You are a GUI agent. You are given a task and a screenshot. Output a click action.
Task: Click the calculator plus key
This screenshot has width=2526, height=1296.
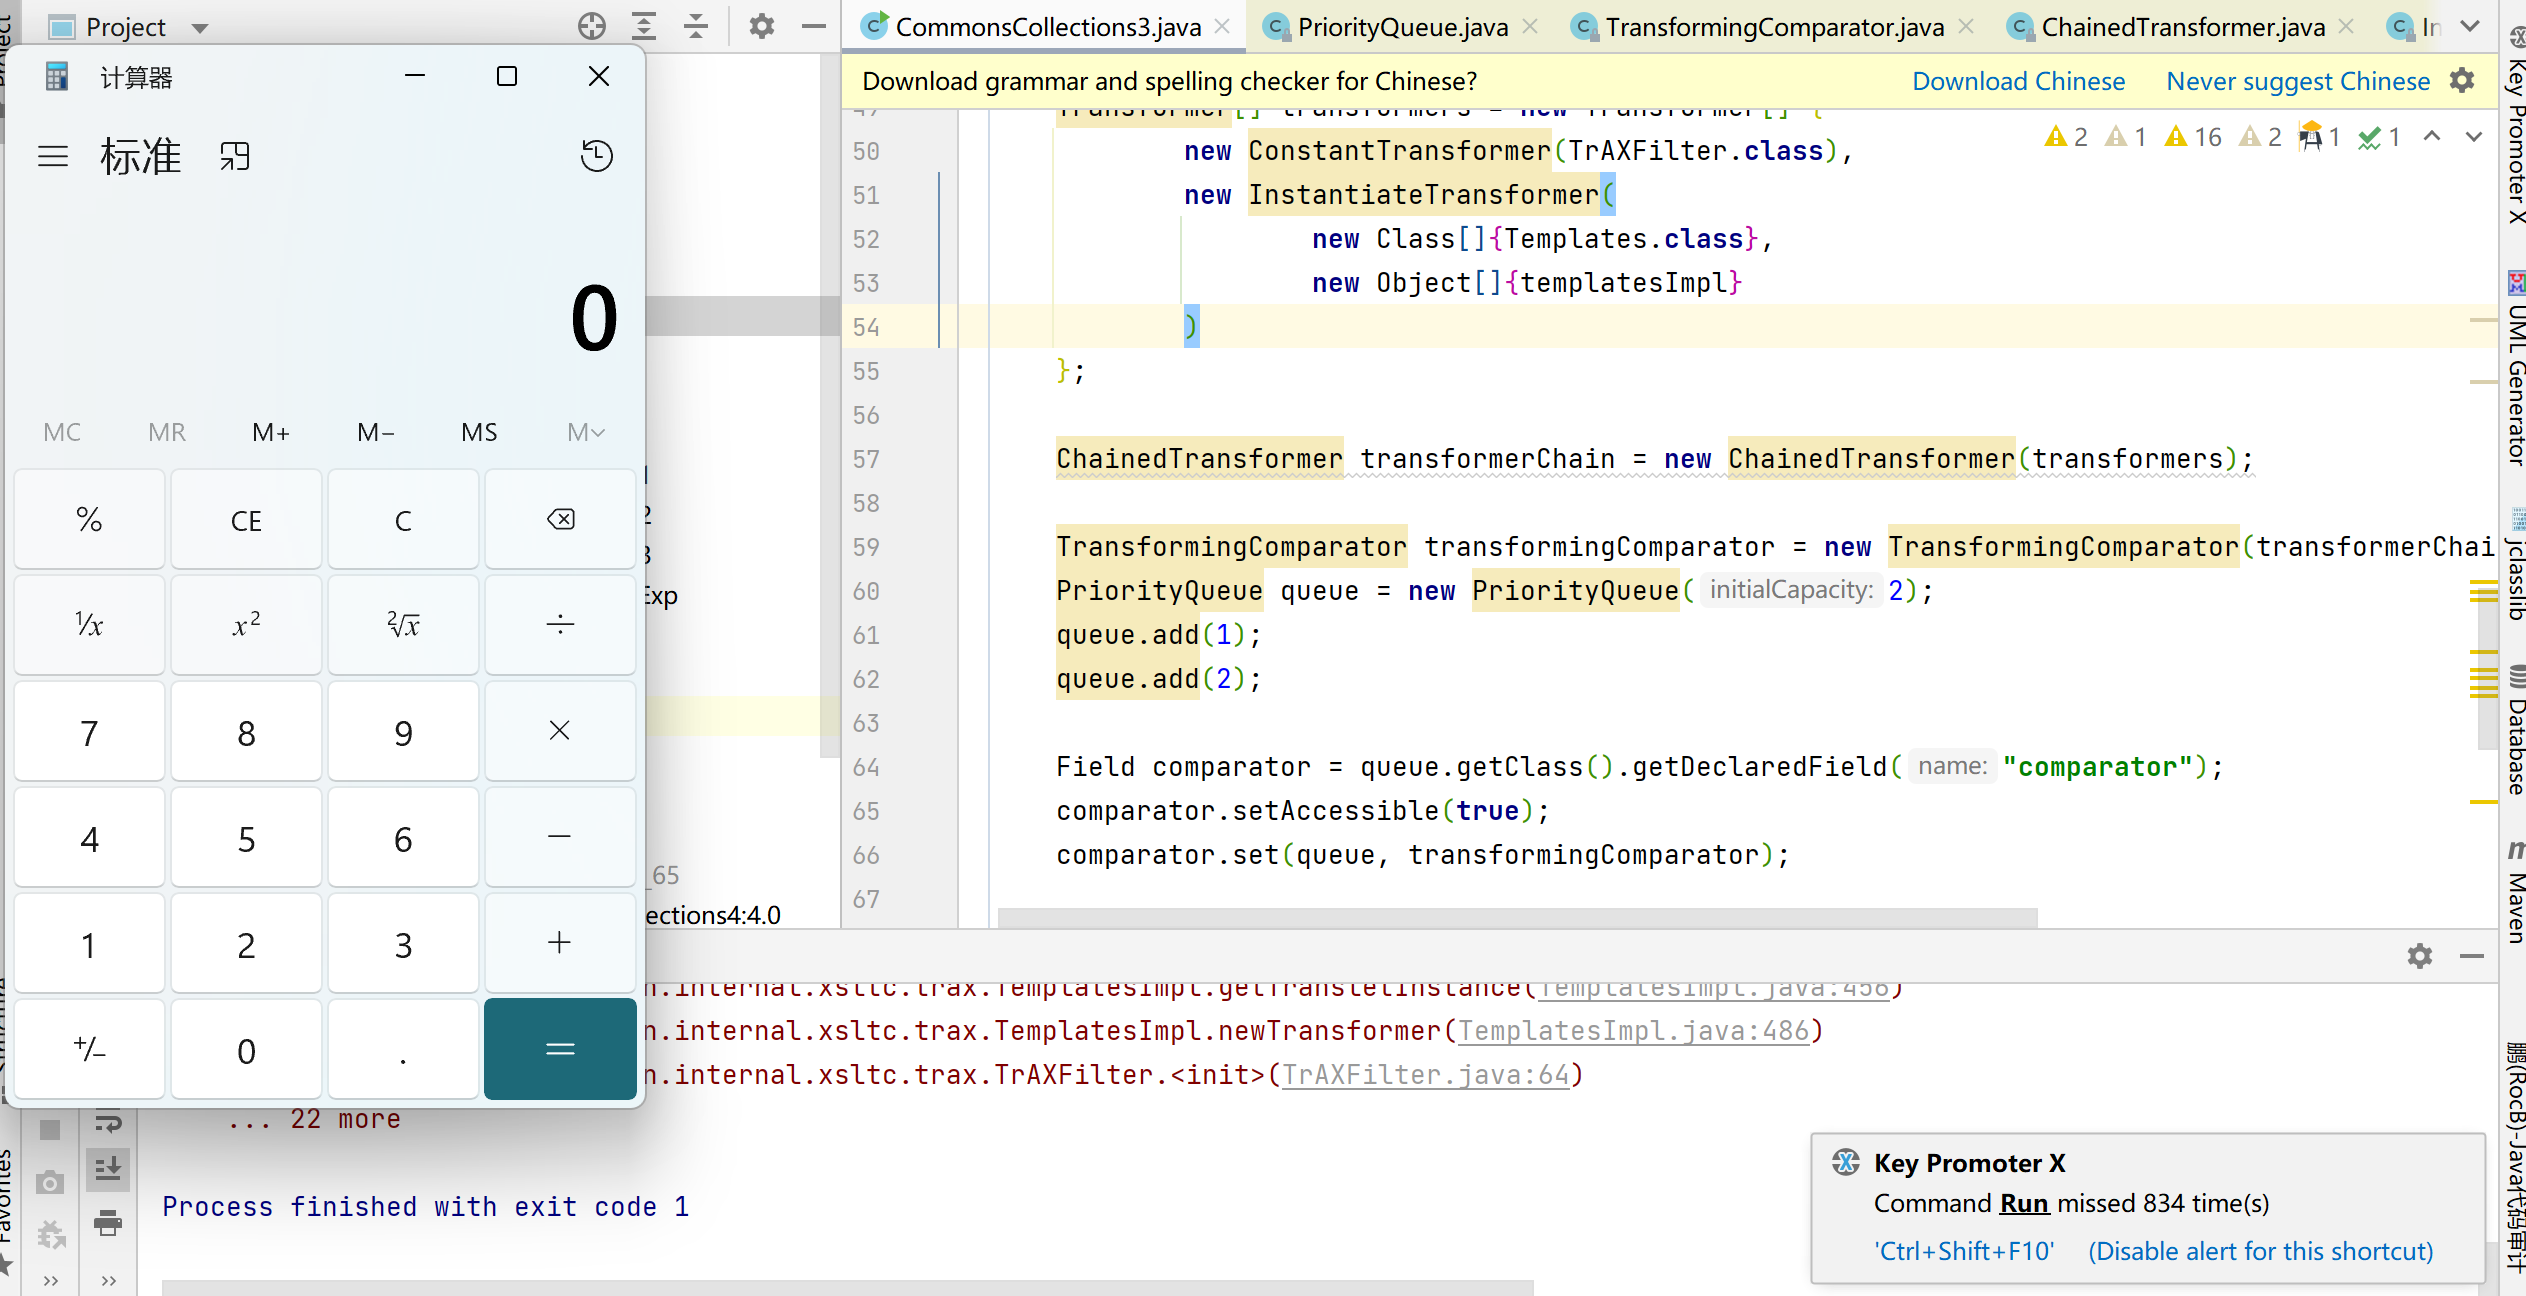561,943
